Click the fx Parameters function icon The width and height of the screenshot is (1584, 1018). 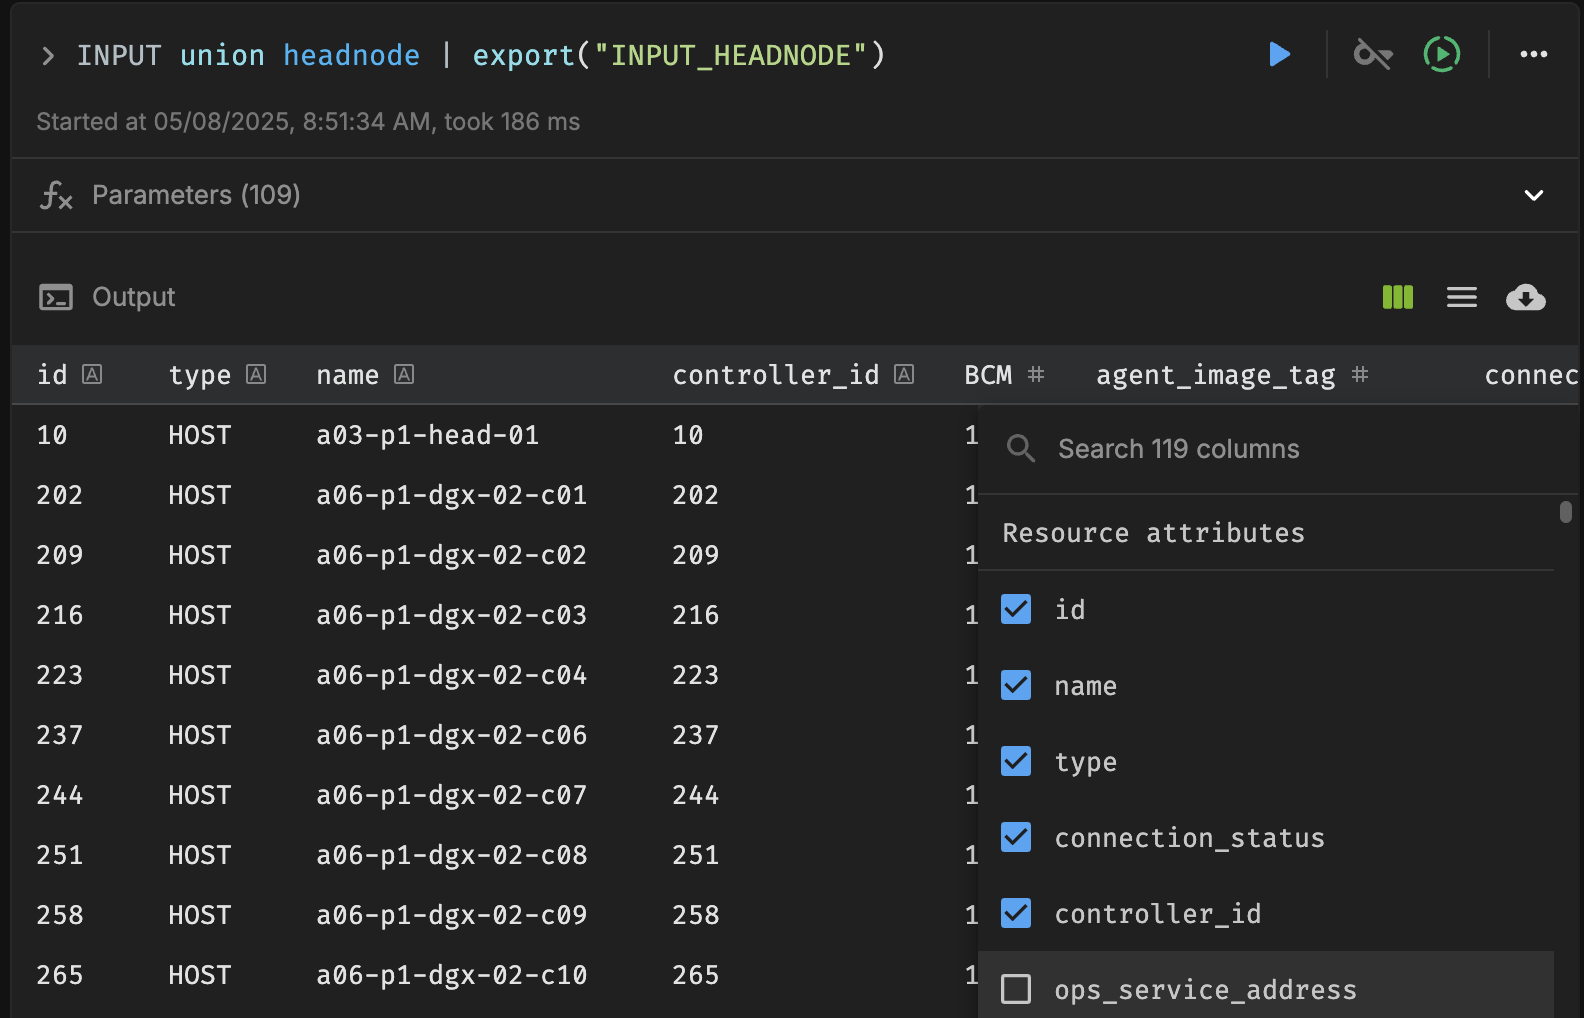(x=56, y=195)
